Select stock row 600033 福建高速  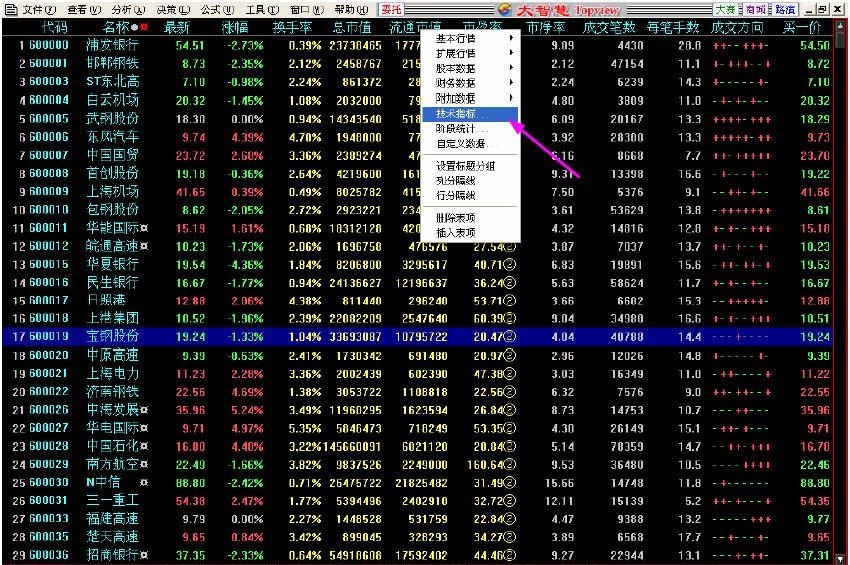click(419, 519)
